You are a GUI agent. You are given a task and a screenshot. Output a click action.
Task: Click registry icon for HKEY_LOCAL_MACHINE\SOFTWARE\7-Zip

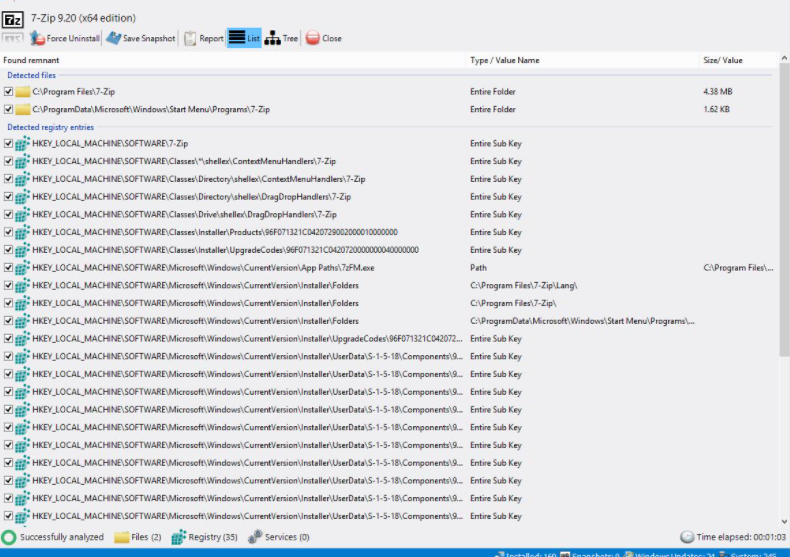[22, 144]
